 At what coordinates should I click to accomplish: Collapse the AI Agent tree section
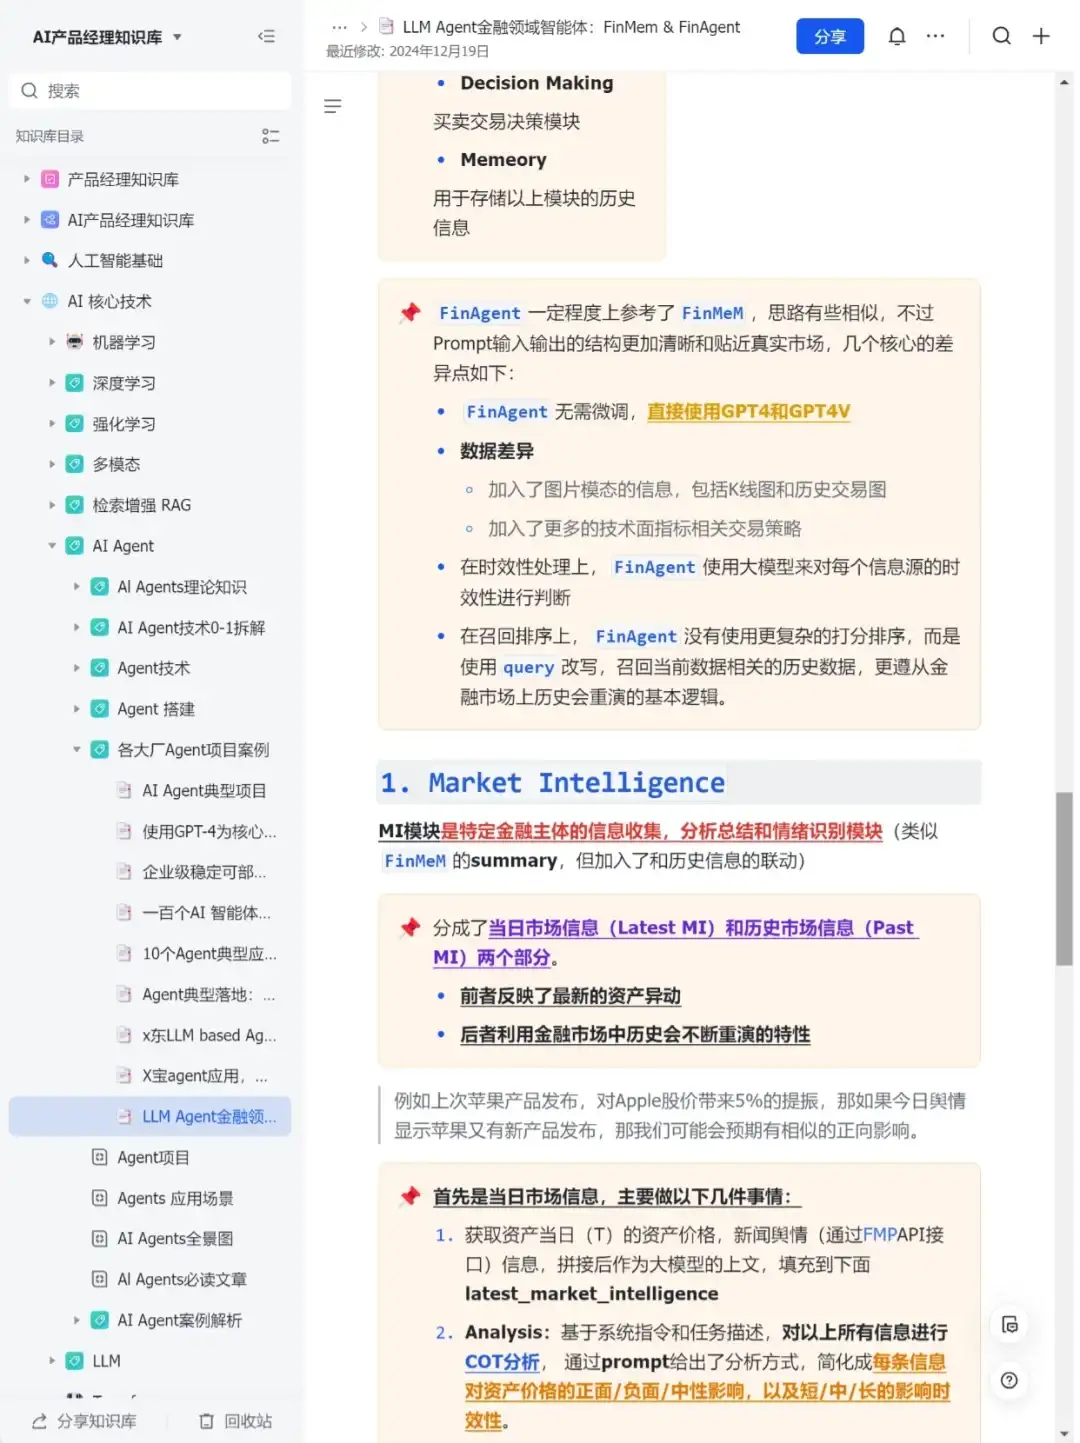click(52, 546)
